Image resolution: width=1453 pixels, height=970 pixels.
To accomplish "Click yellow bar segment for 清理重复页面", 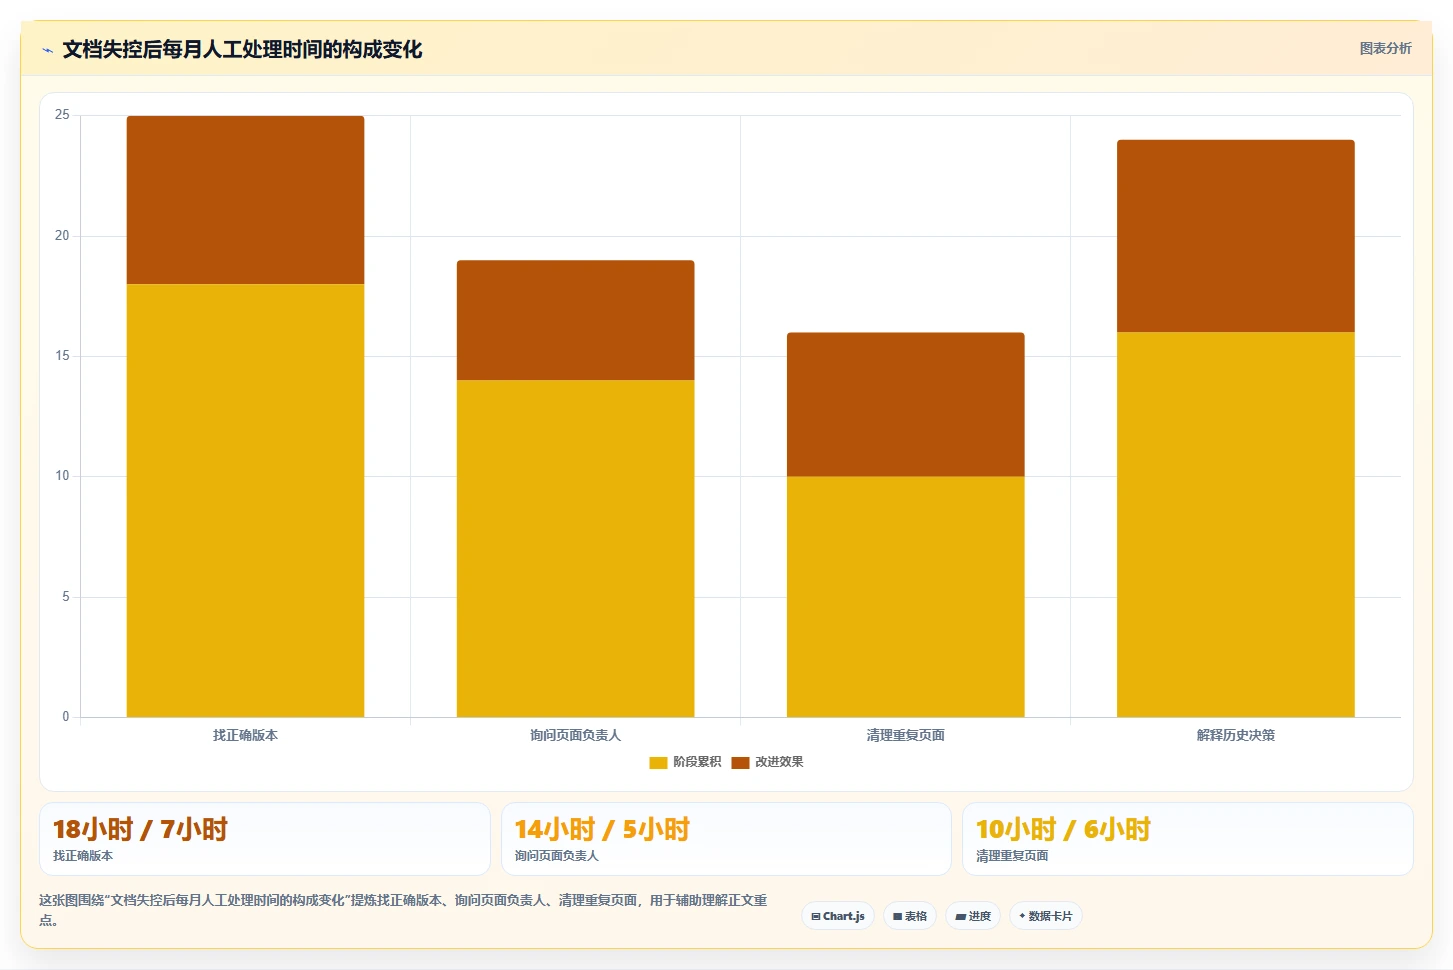I will tap(905, 596).
